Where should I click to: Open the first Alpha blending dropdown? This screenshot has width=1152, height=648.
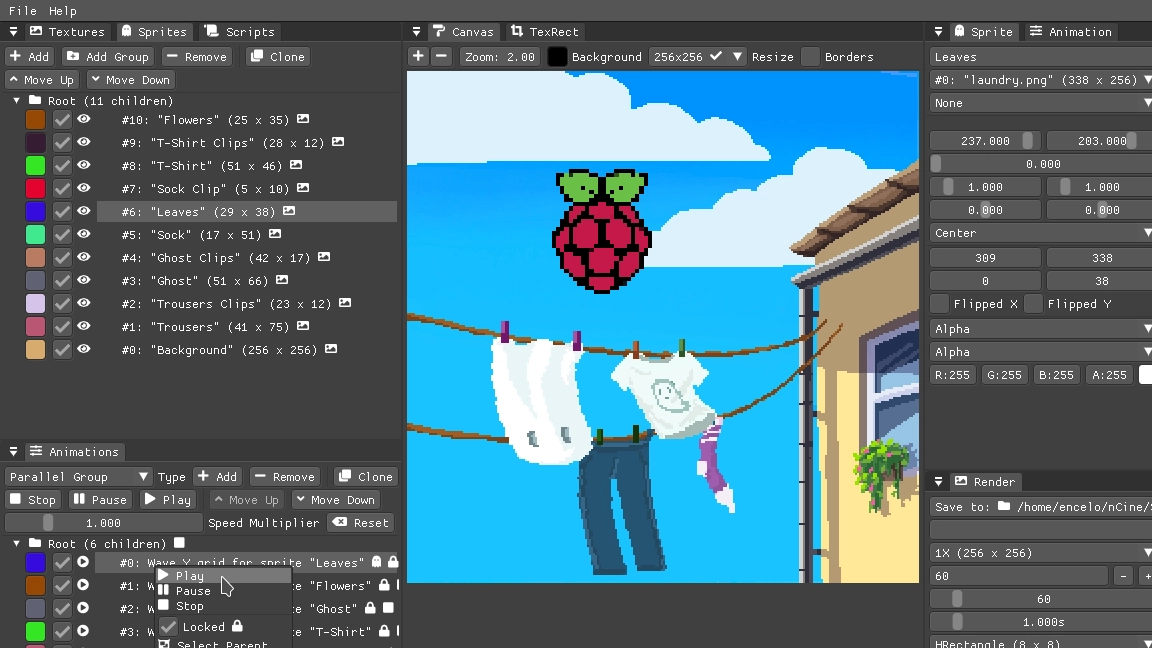click(x=1041, y=329)
